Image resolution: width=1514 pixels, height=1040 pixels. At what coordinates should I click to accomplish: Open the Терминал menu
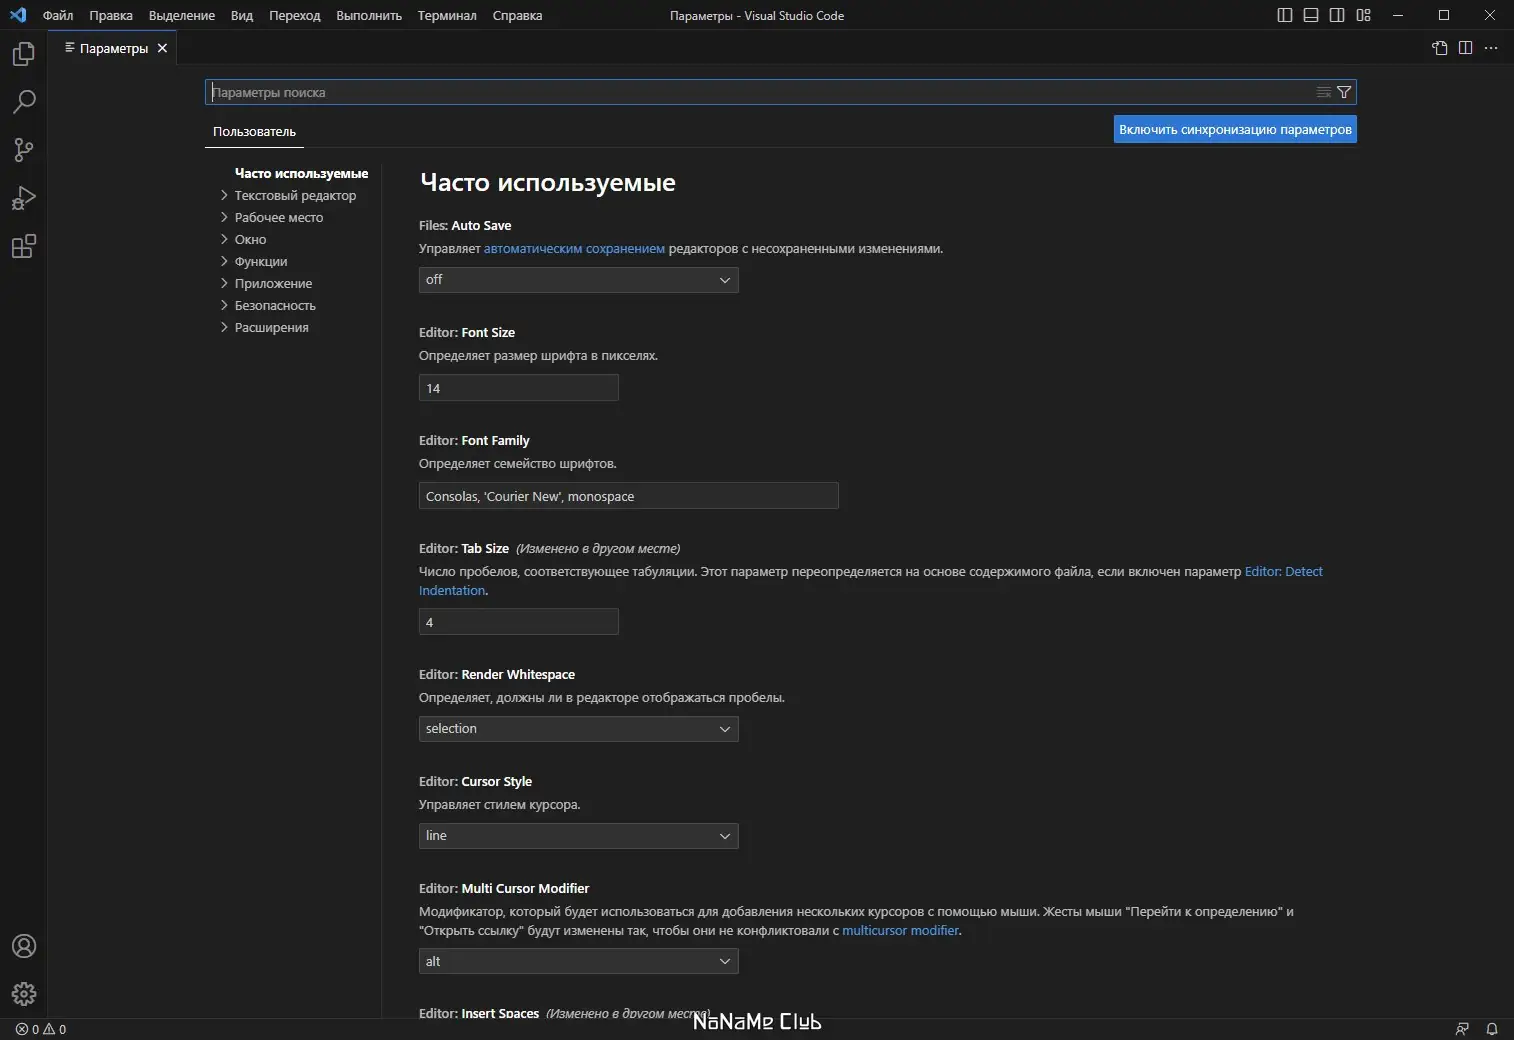click(x=447, y=15)
